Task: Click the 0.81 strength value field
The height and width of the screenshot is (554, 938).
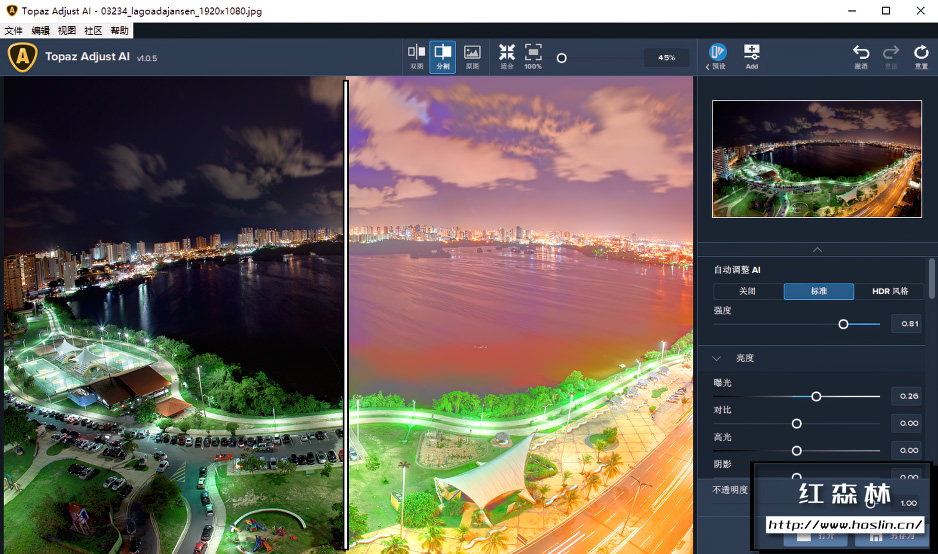Action: (906, 324)
